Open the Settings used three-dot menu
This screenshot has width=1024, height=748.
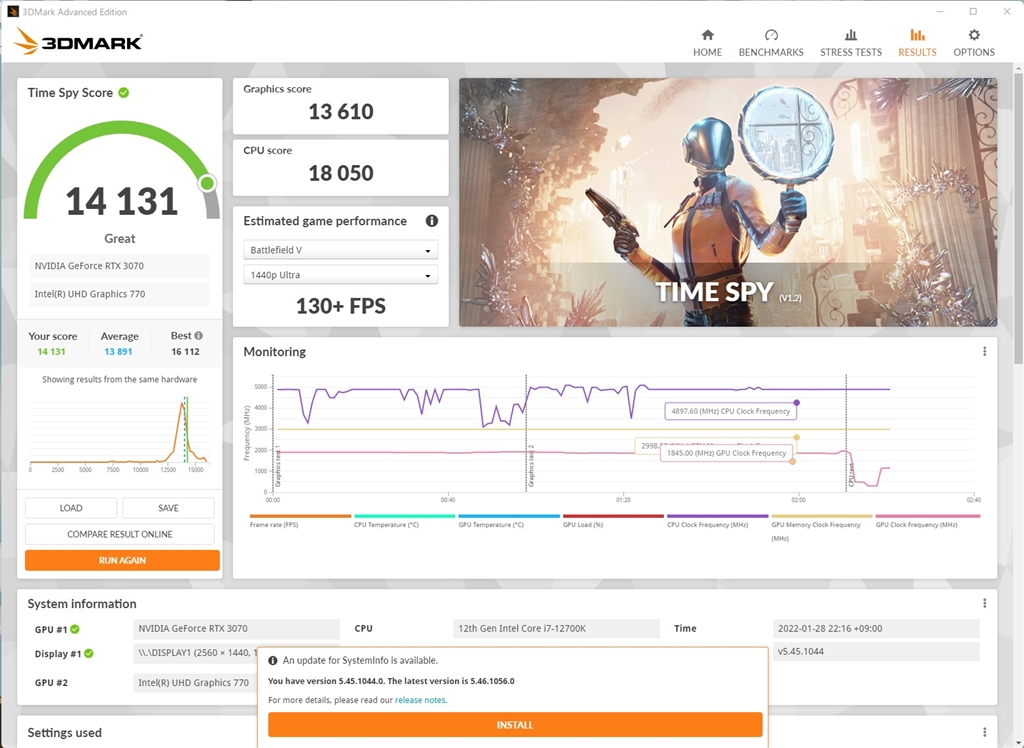[984, 732]
